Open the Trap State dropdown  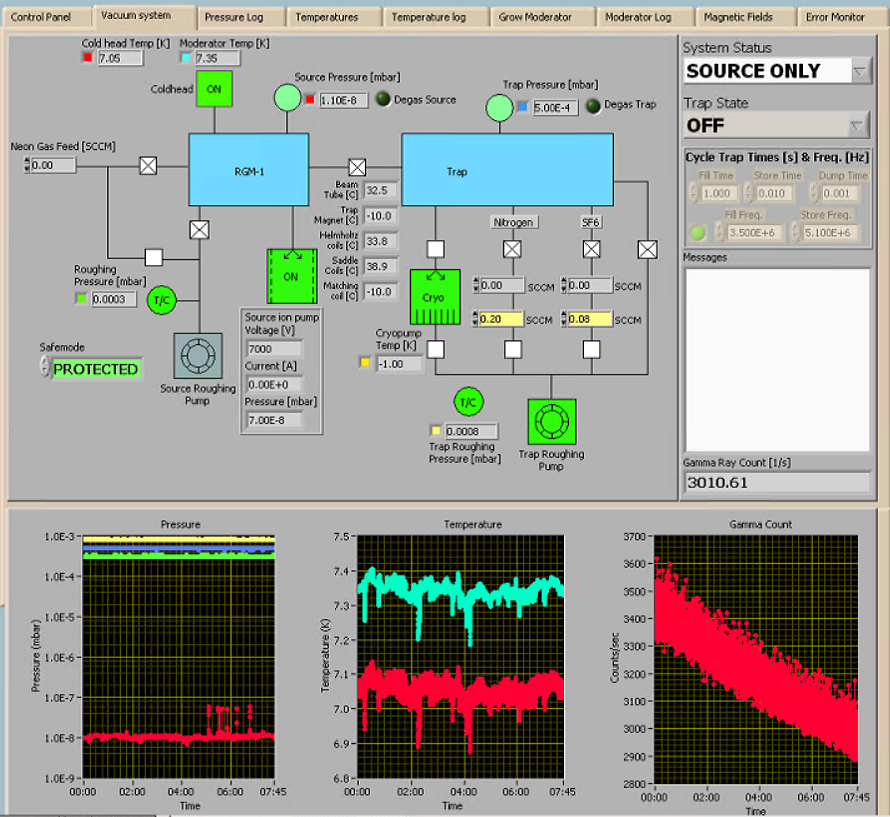coord(858,126)
